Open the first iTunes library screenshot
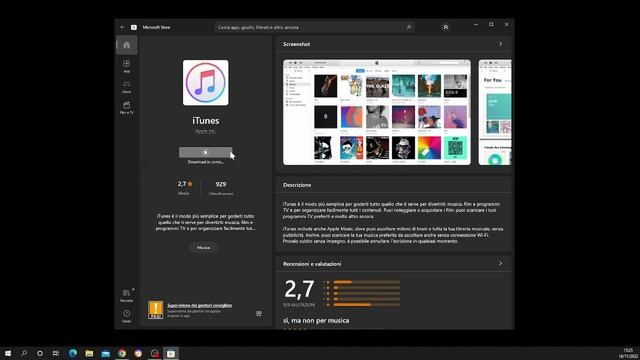This screenshot has width=640, height=360. click(x=377, y=112)
